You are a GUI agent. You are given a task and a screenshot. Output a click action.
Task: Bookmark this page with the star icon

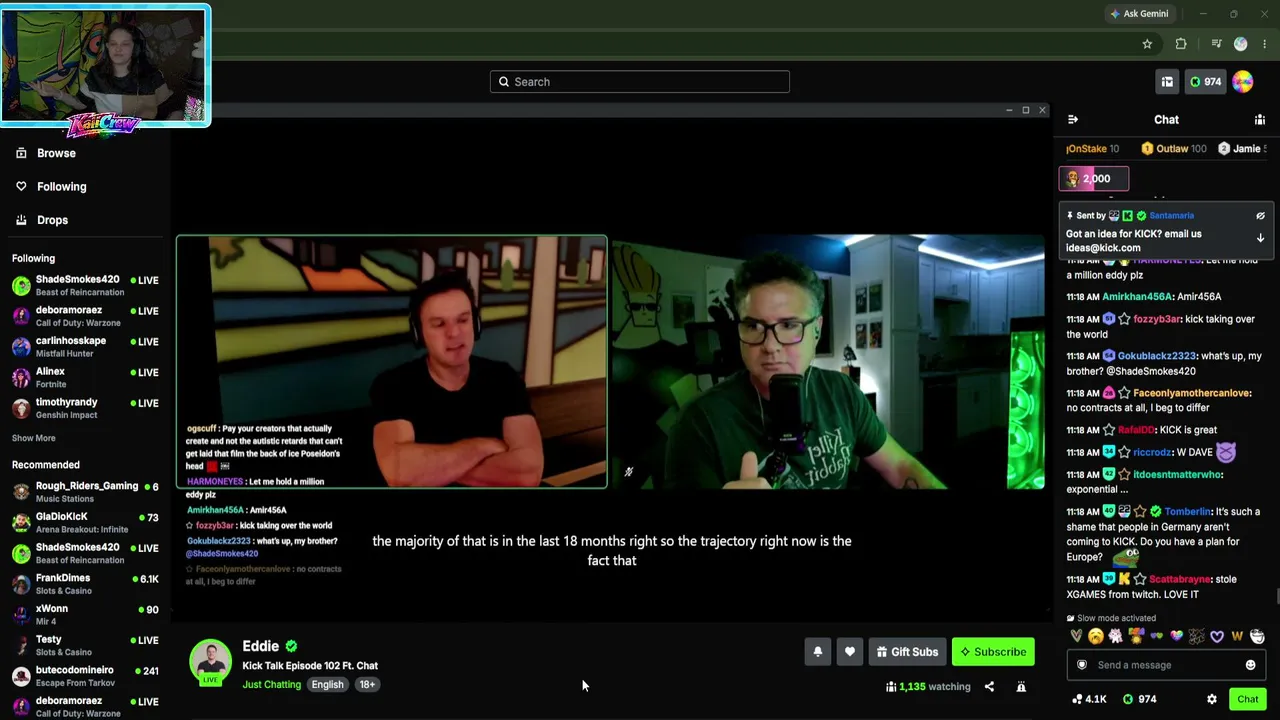click(x=1147, y=44)
